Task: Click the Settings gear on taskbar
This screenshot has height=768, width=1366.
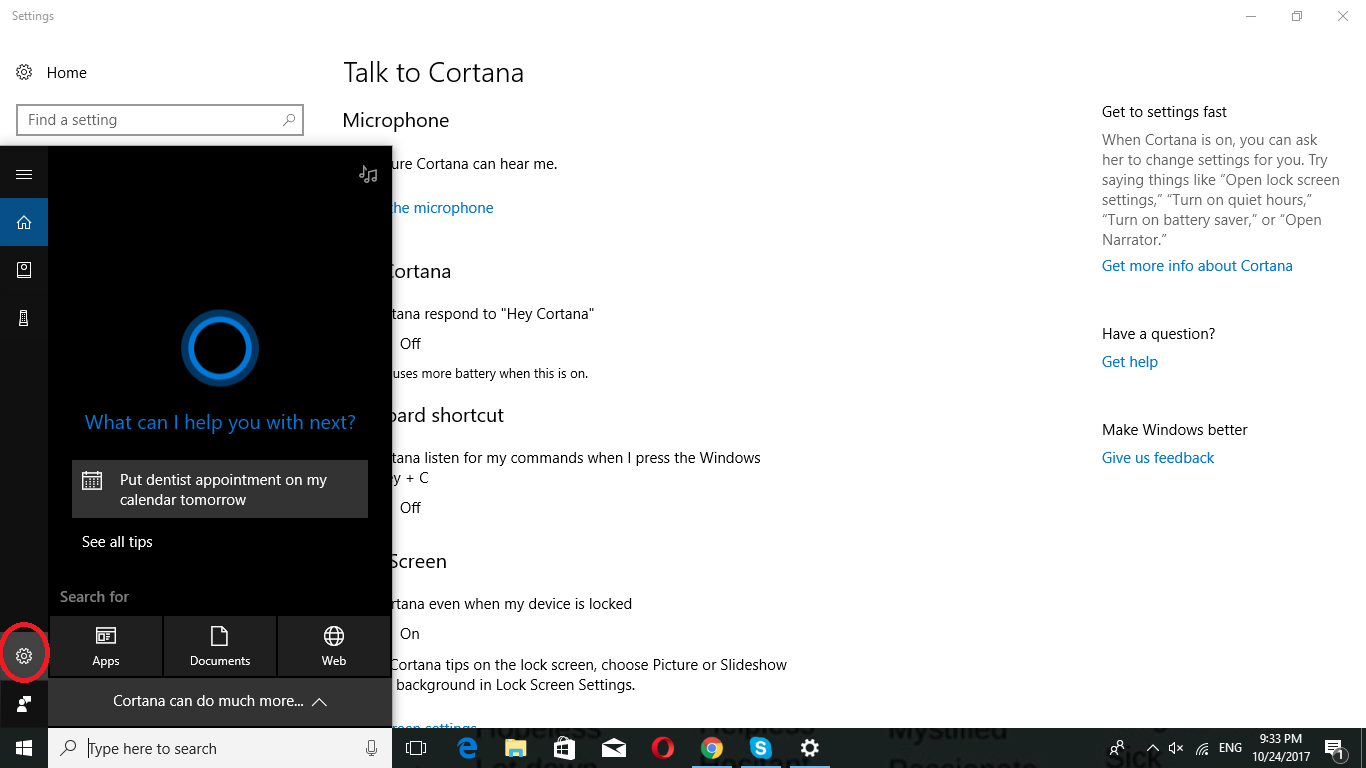Action: [x=809, y=748]
